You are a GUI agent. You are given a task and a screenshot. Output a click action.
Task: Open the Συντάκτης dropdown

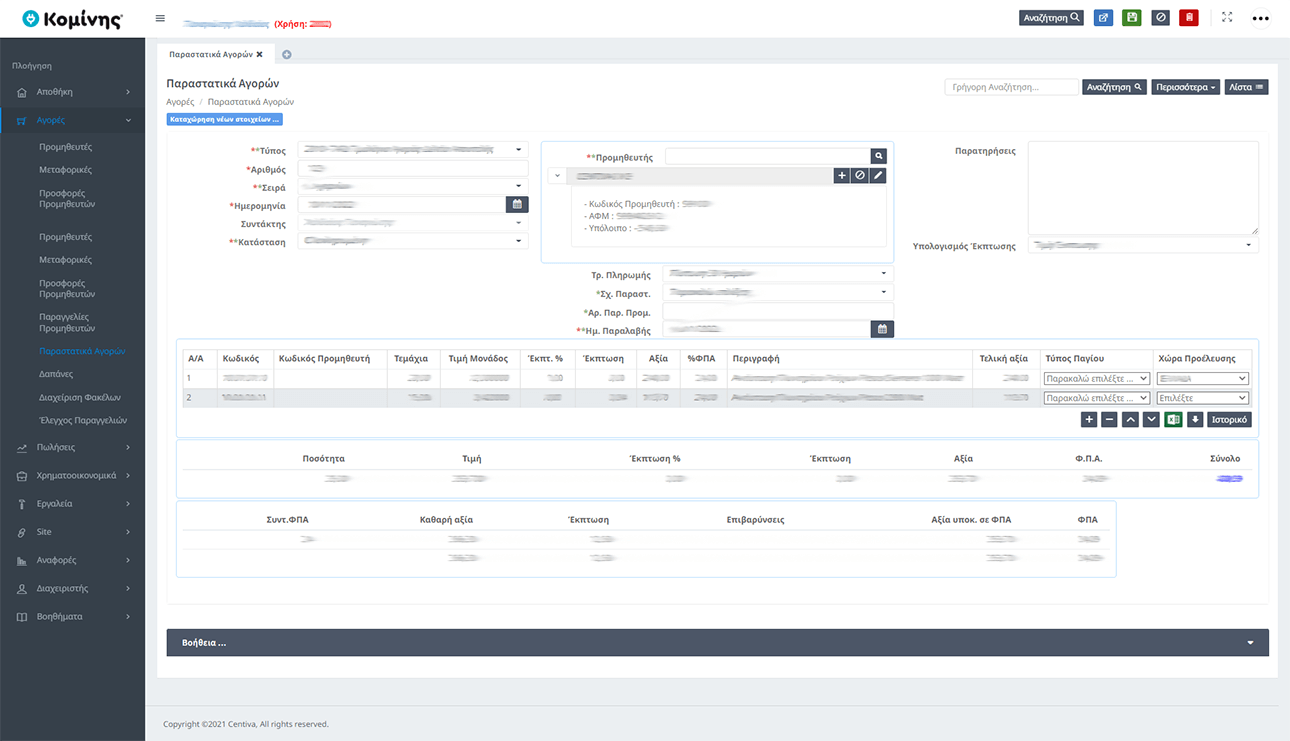click(413, 223)
